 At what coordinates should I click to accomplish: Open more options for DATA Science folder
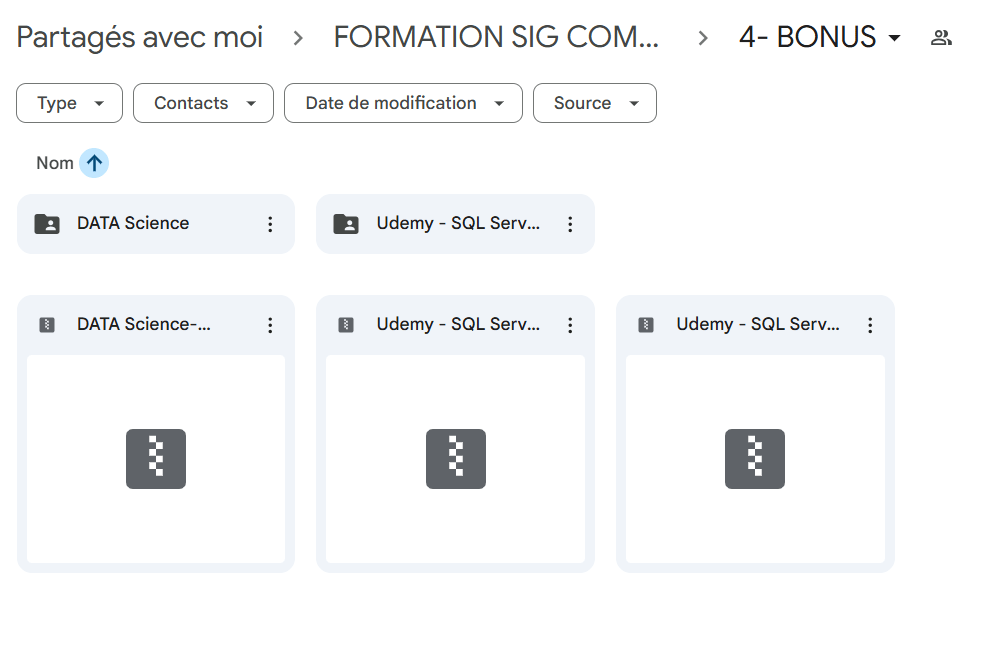(270, 224)
